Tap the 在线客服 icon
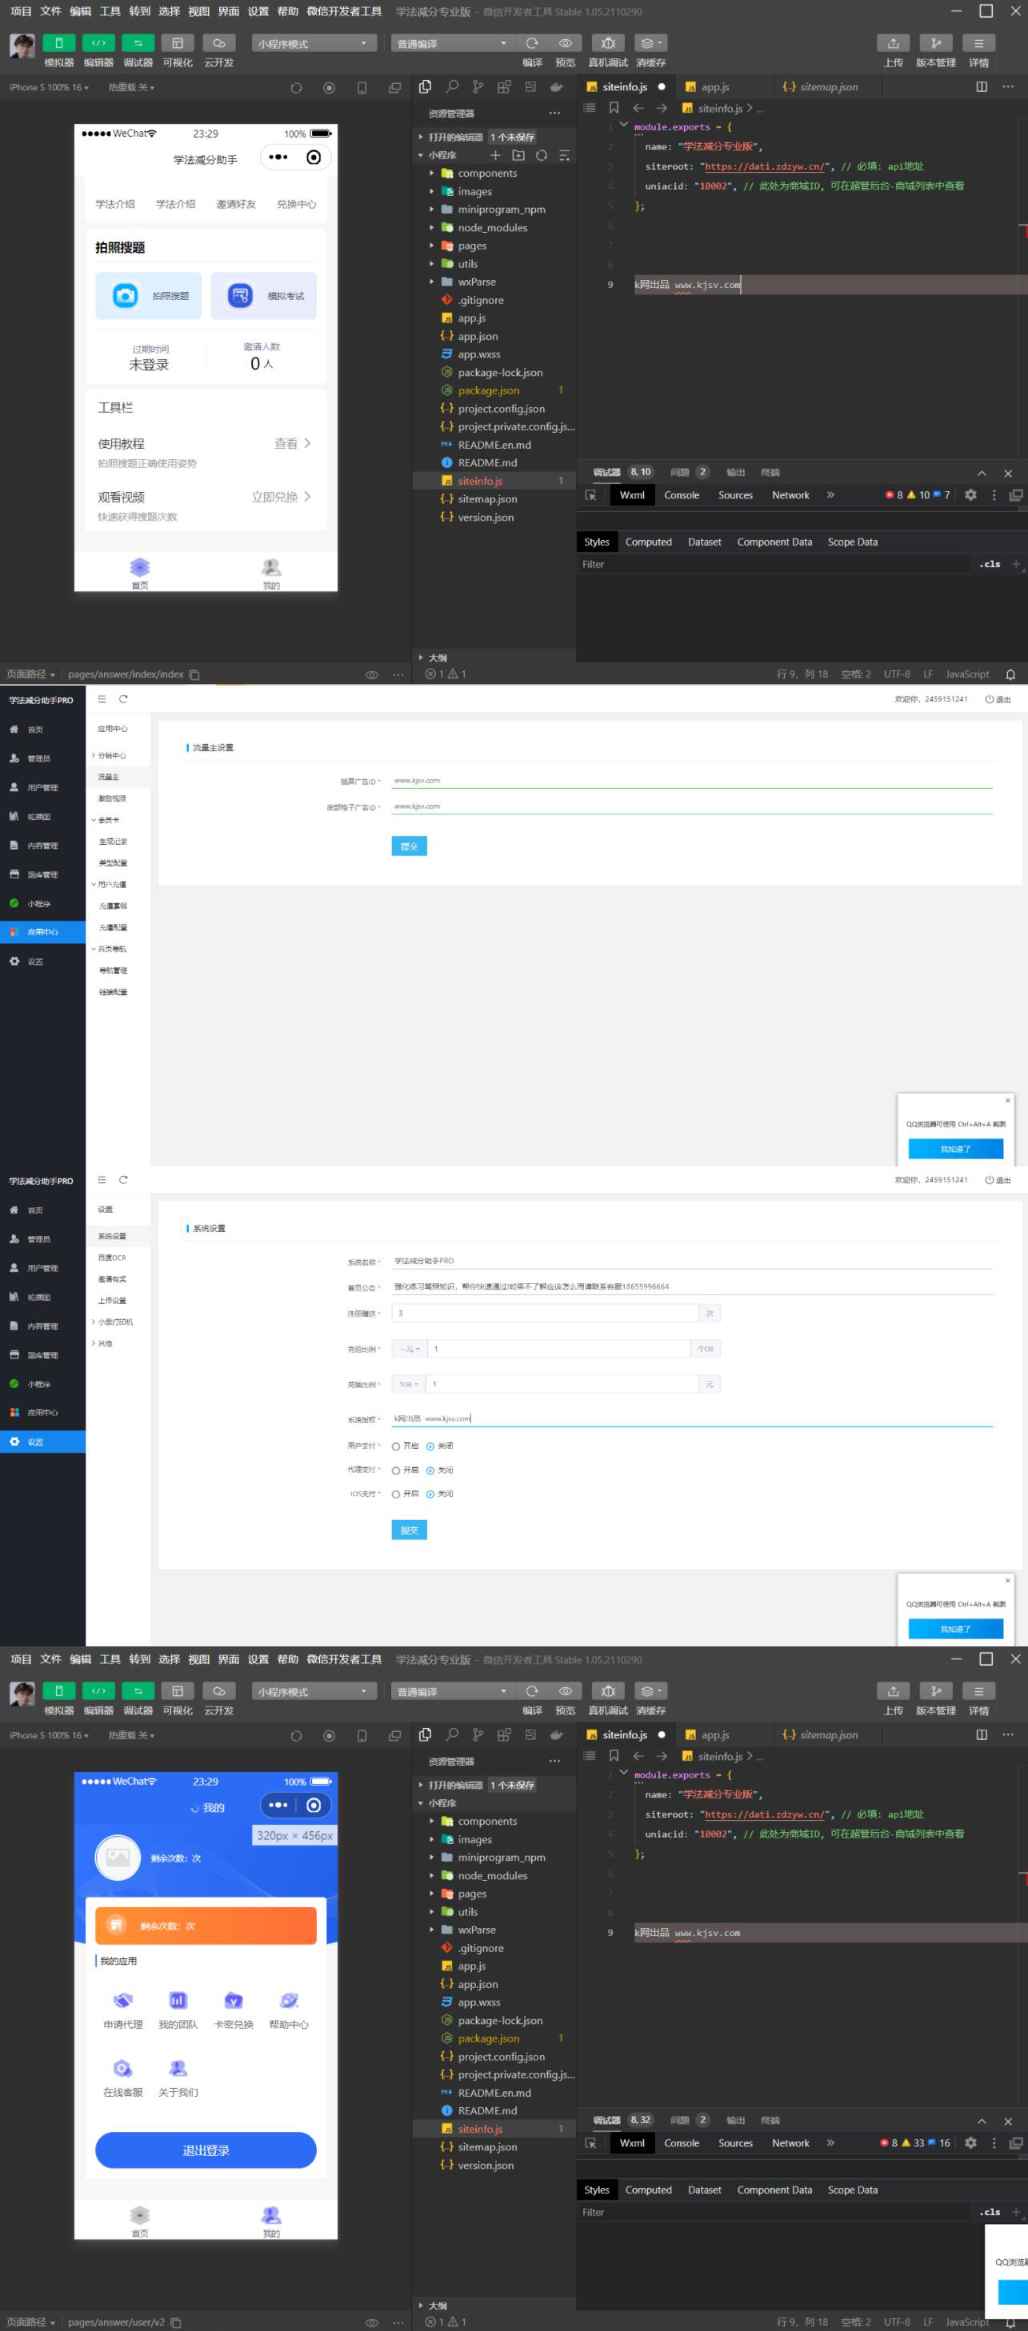Viewport: 1028px width, 2331px height. pos(123,2068)
